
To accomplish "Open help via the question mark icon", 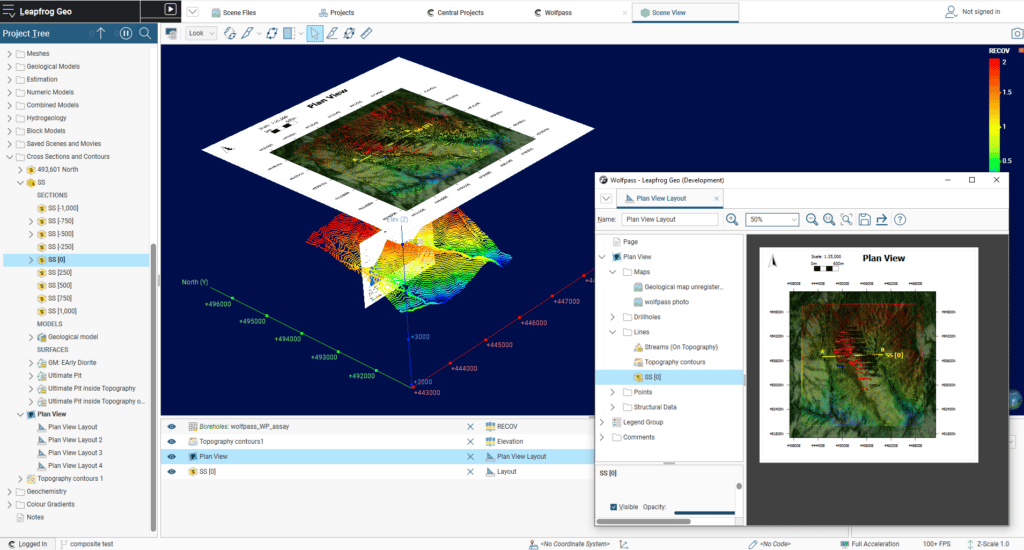I will [x=900, y=219].
